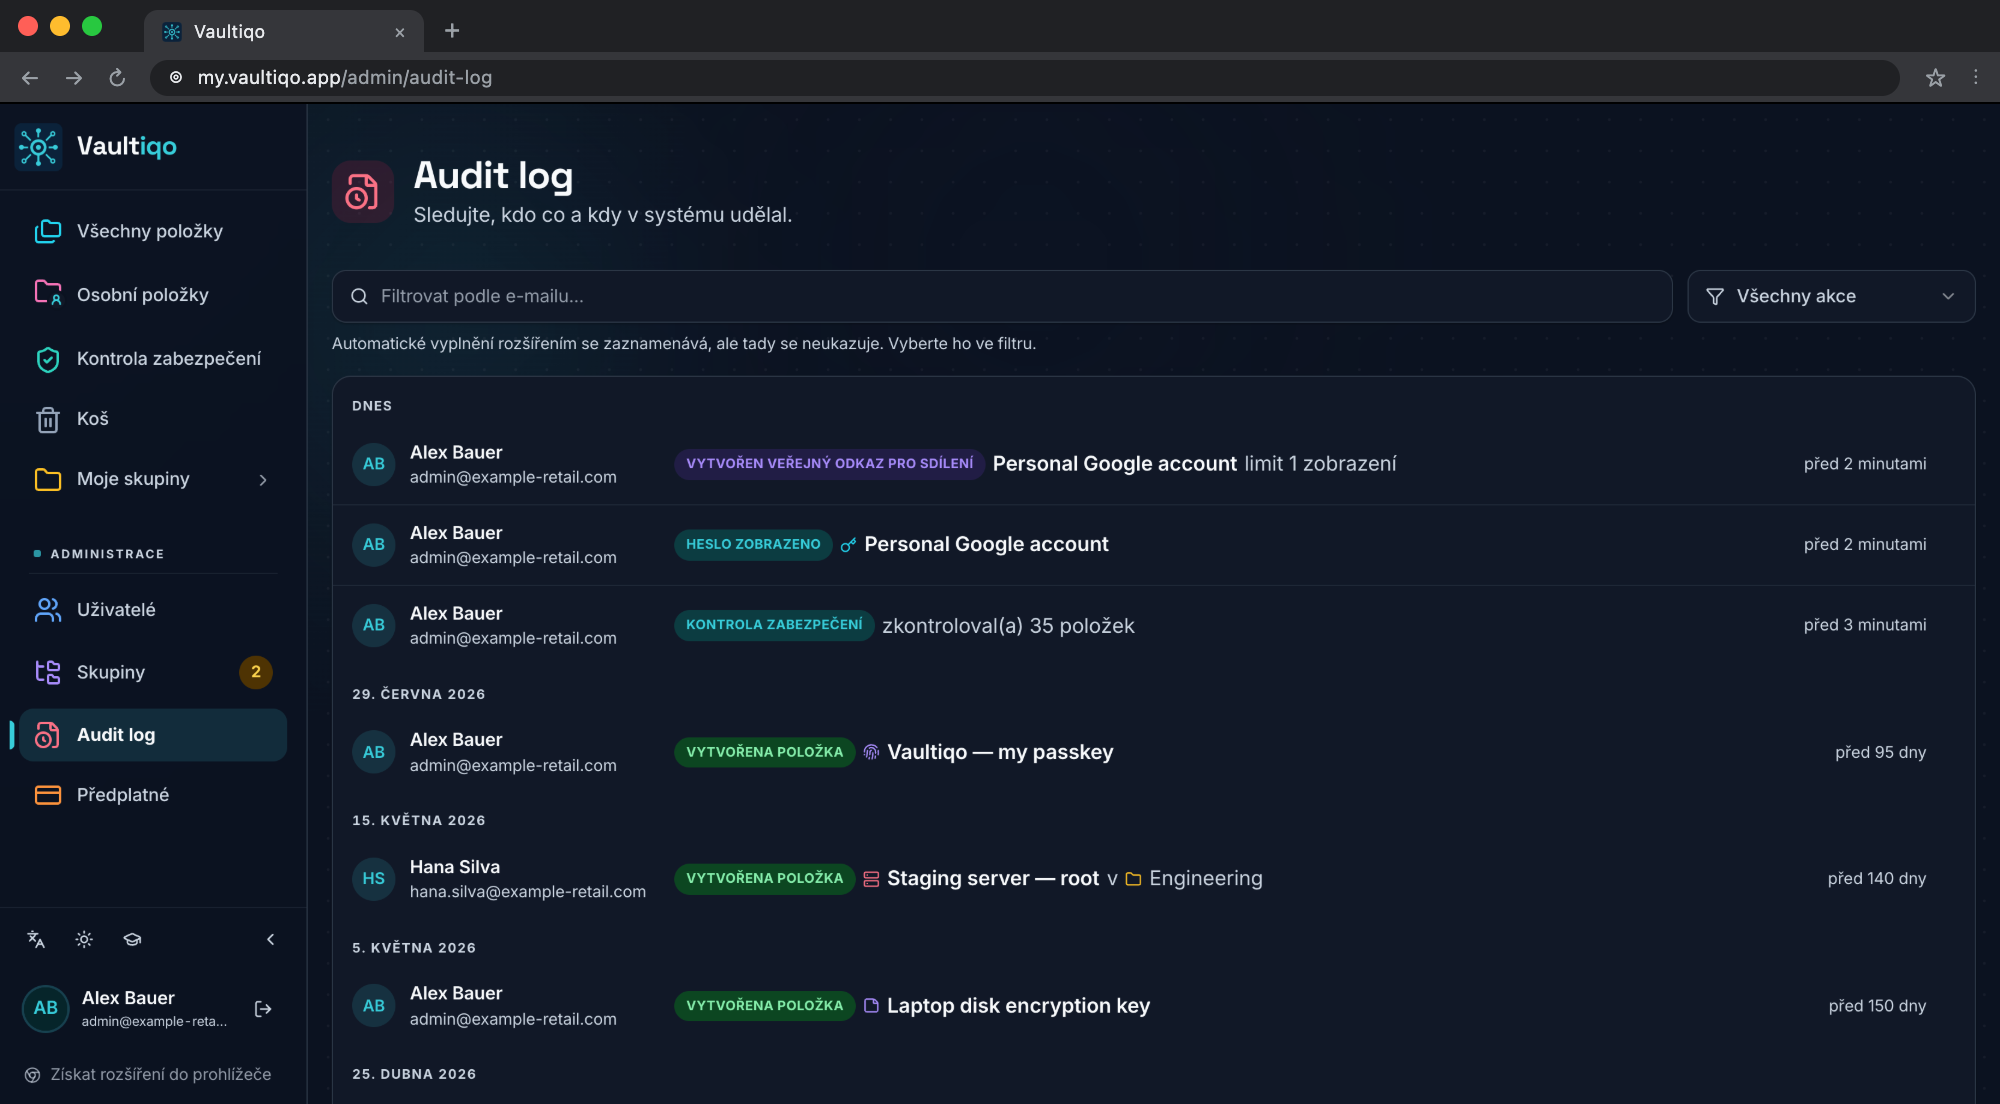Click the server icon beside Staging server
The height and width of the screenshot is (1104, 2000).
[x=871, y=879]
